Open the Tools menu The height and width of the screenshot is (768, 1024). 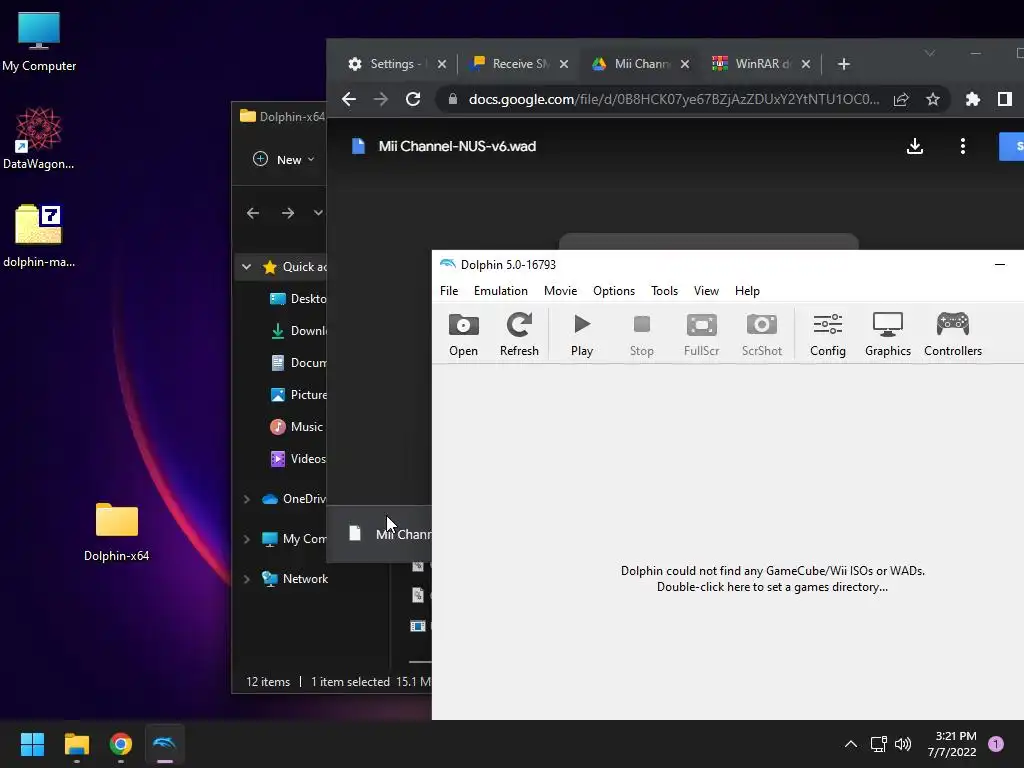point(664,291)
